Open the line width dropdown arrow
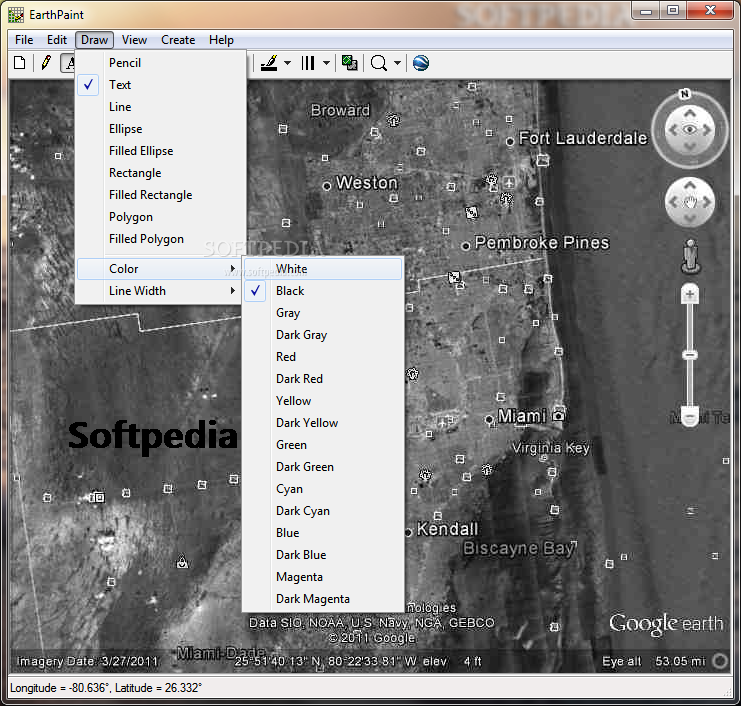741x706 pixels. coord(327,63)
